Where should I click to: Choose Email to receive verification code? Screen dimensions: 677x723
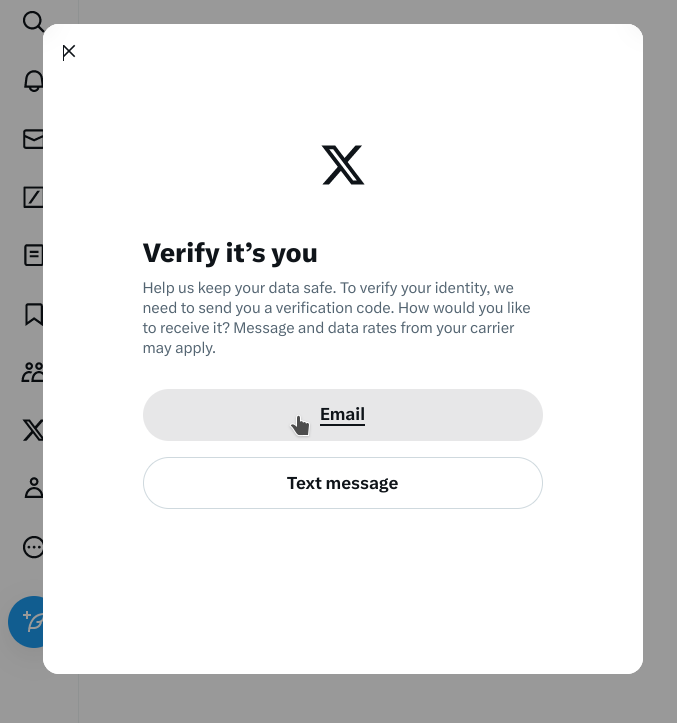click(343, 415)
